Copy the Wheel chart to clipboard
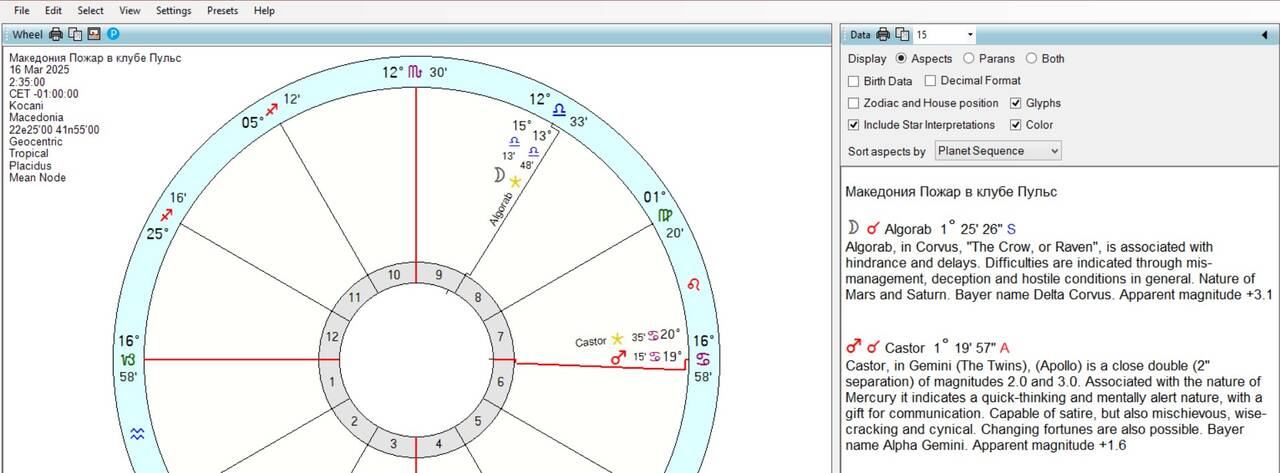The image size is (1280, 473). point(75,34)
